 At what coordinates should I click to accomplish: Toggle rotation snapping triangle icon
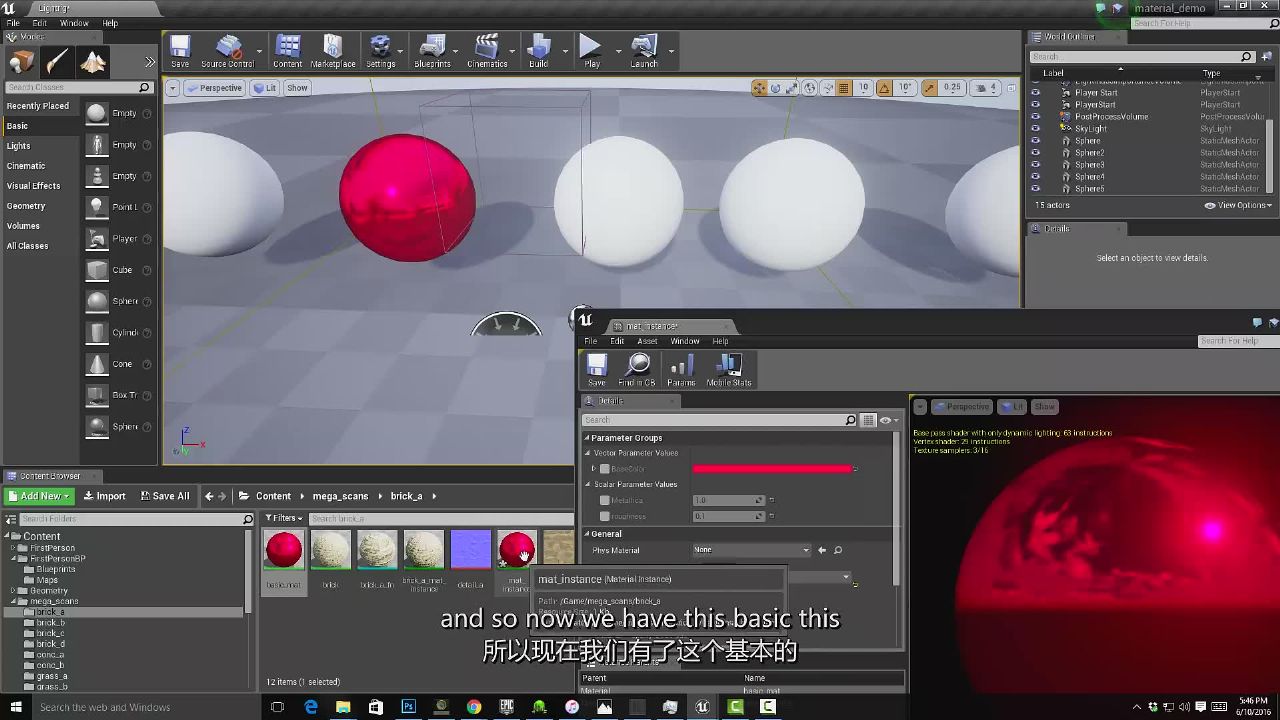pyautogui.click(x=884, y=88)
